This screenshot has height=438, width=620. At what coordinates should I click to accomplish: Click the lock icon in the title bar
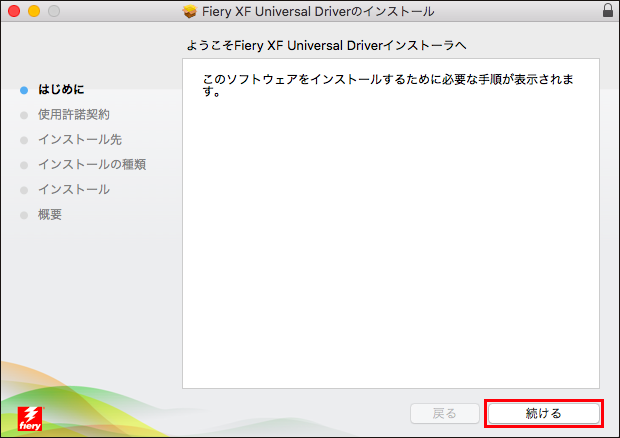pyautogui.click(x=608, y=10)
